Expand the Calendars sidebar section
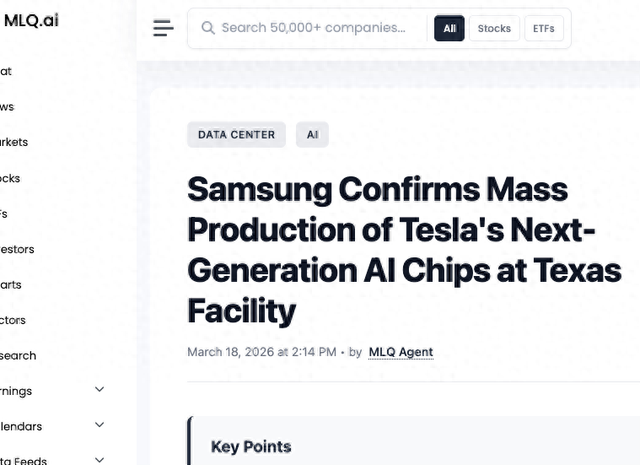Screen dimensions: 640x465 pos(99,425)
